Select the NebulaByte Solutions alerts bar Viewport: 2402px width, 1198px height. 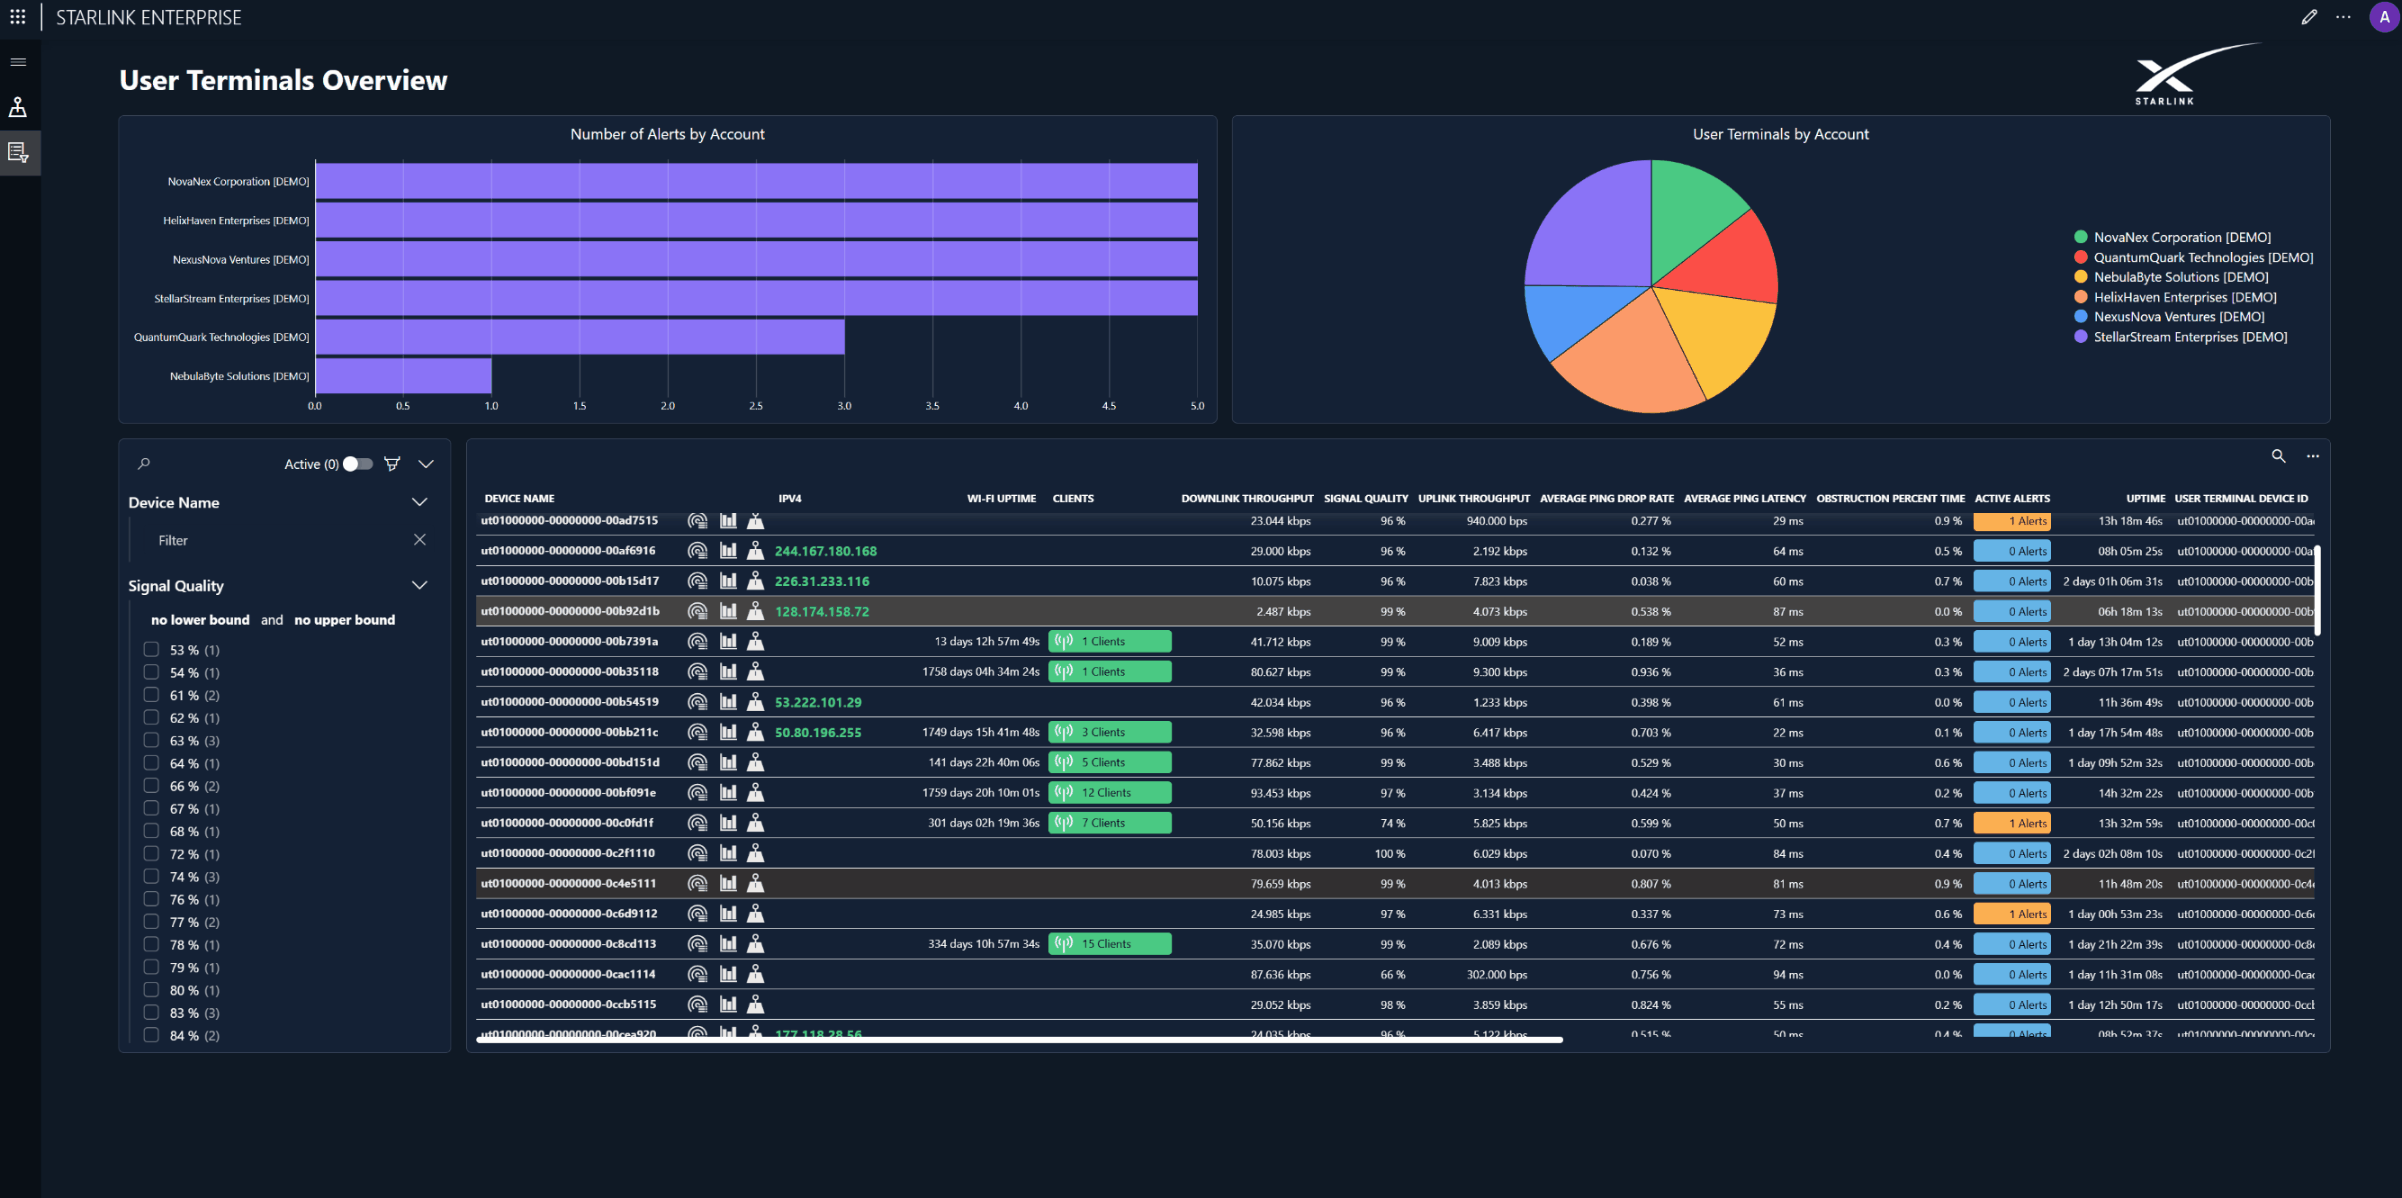click(x=404, y=376)
